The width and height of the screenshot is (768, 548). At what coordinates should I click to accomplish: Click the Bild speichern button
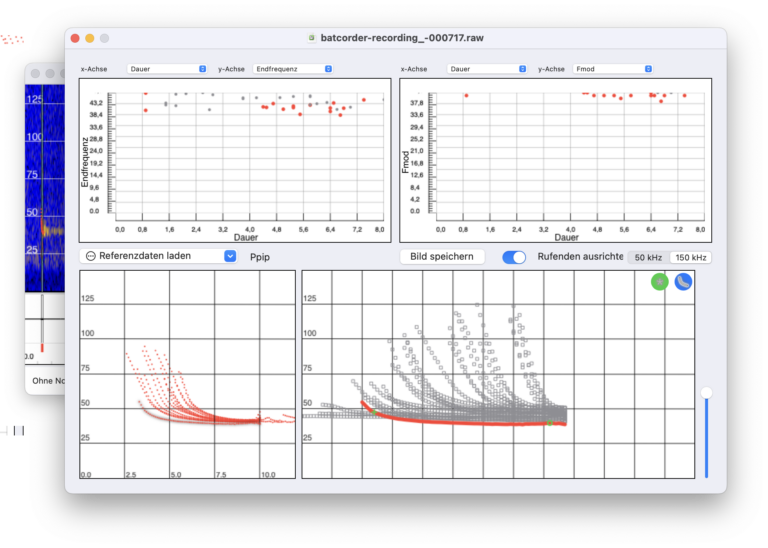(x=442, y=256)
